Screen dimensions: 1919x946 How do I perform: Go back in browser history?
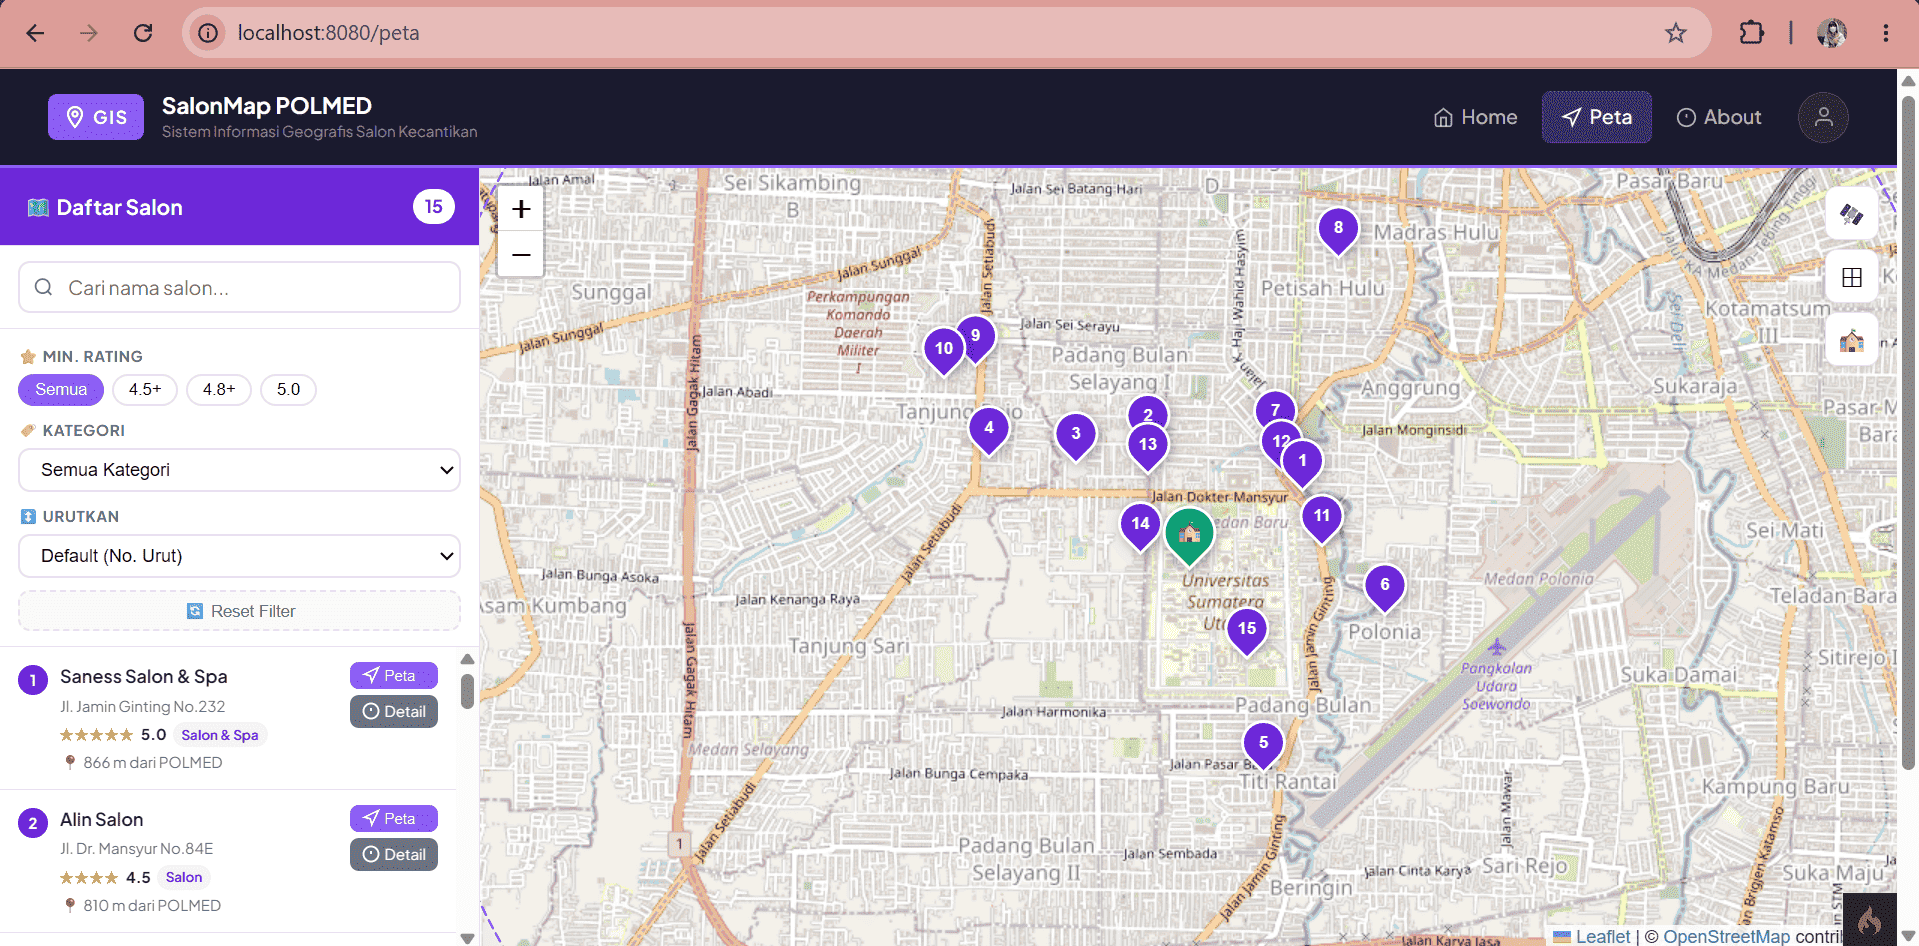coord(35,33)
